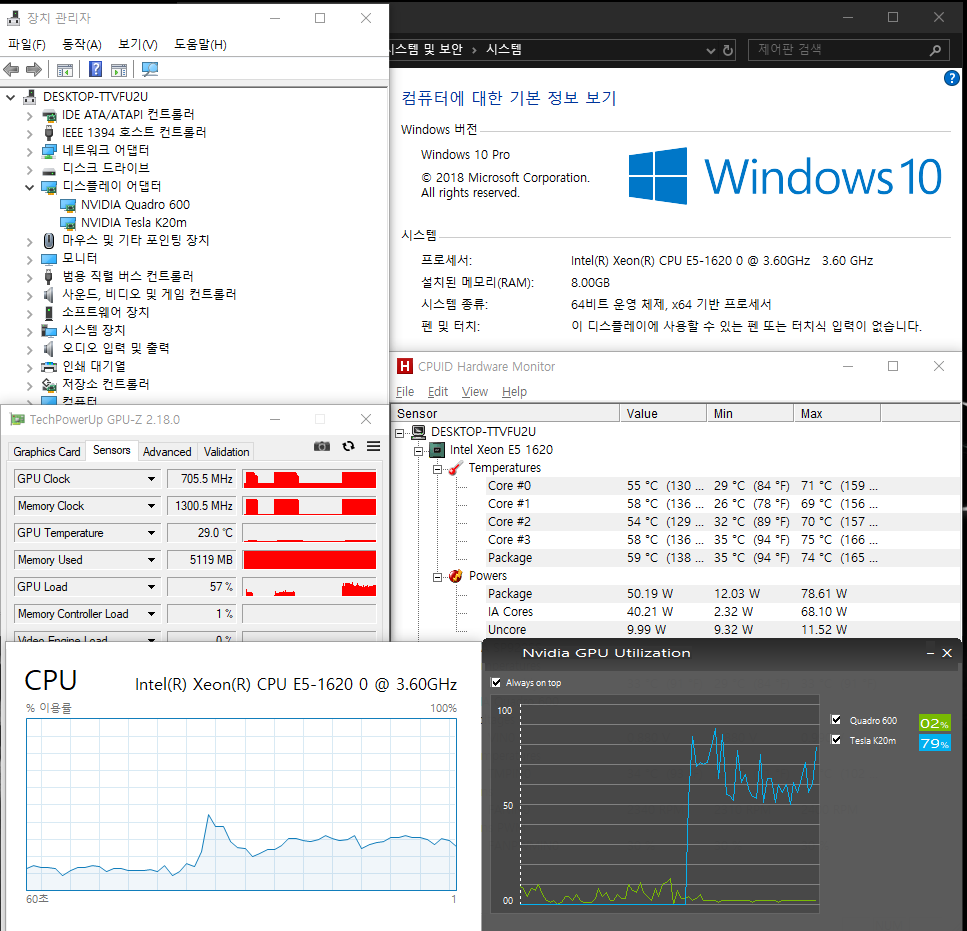967x931 pixels.
Task: Click the Temperatures thermometer icon in HWMonitor
Action: (x=455, y=468)
